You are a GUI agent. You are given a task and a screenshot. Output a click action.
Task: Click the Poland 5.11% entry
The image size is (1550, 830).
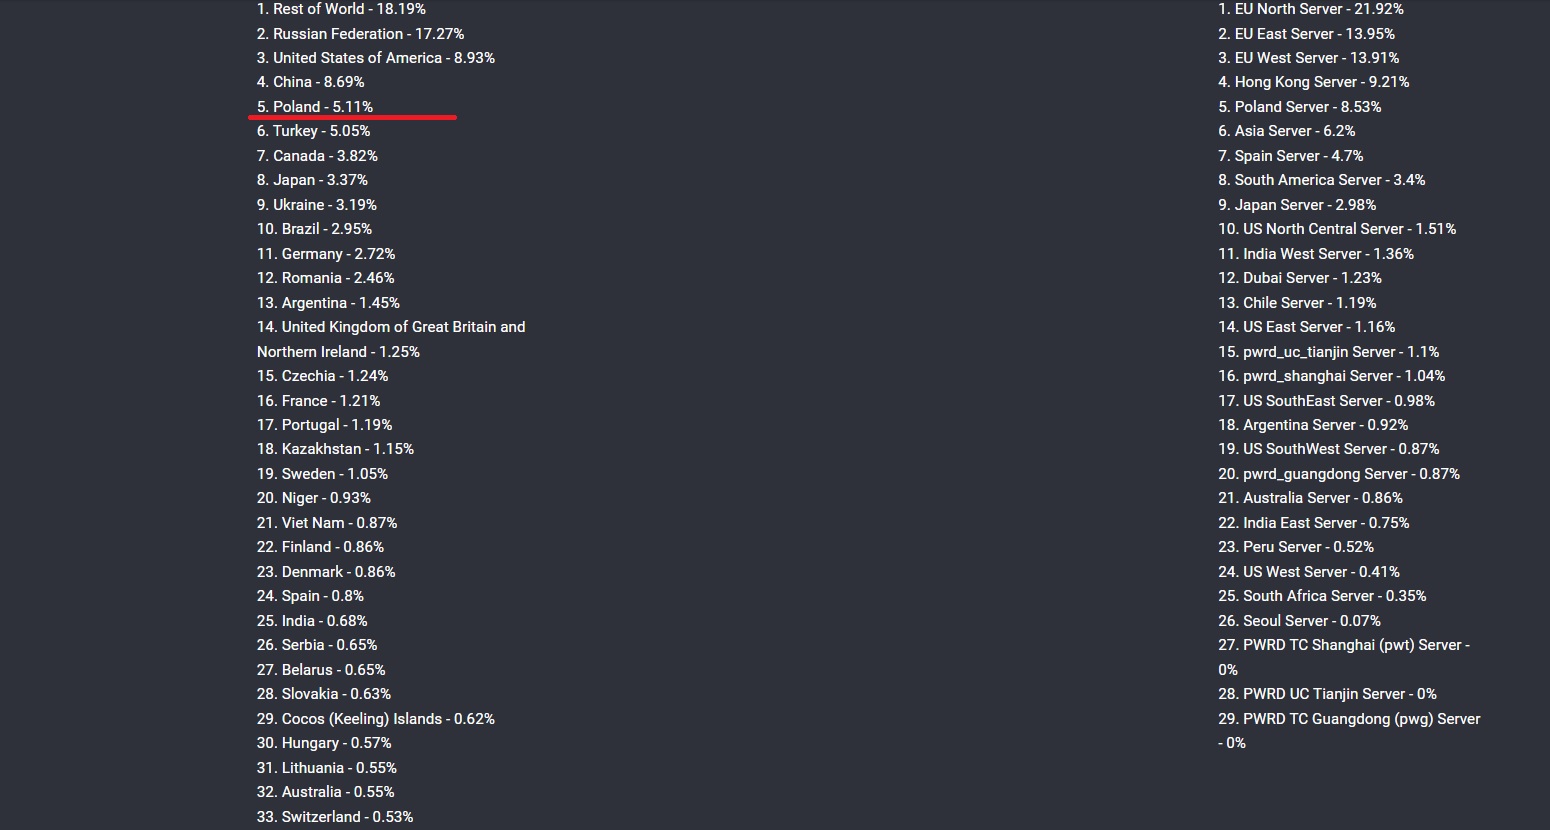click(x=315, y=107)
